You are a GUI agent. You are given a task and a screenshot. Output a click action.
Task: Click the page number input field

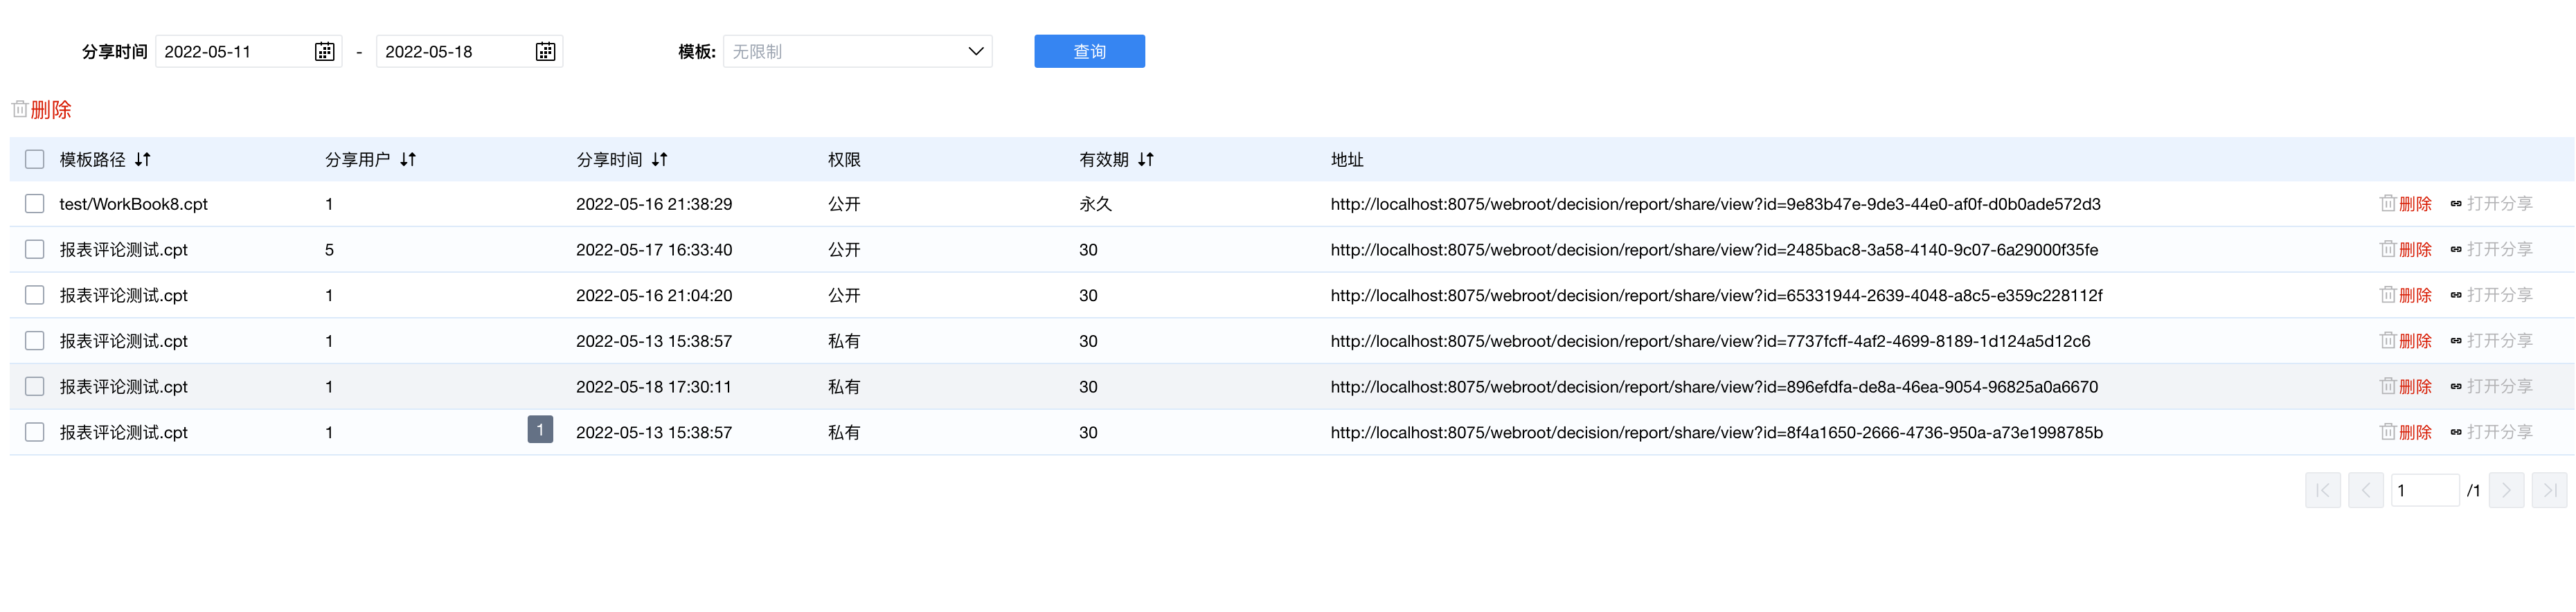point(2423,490)
